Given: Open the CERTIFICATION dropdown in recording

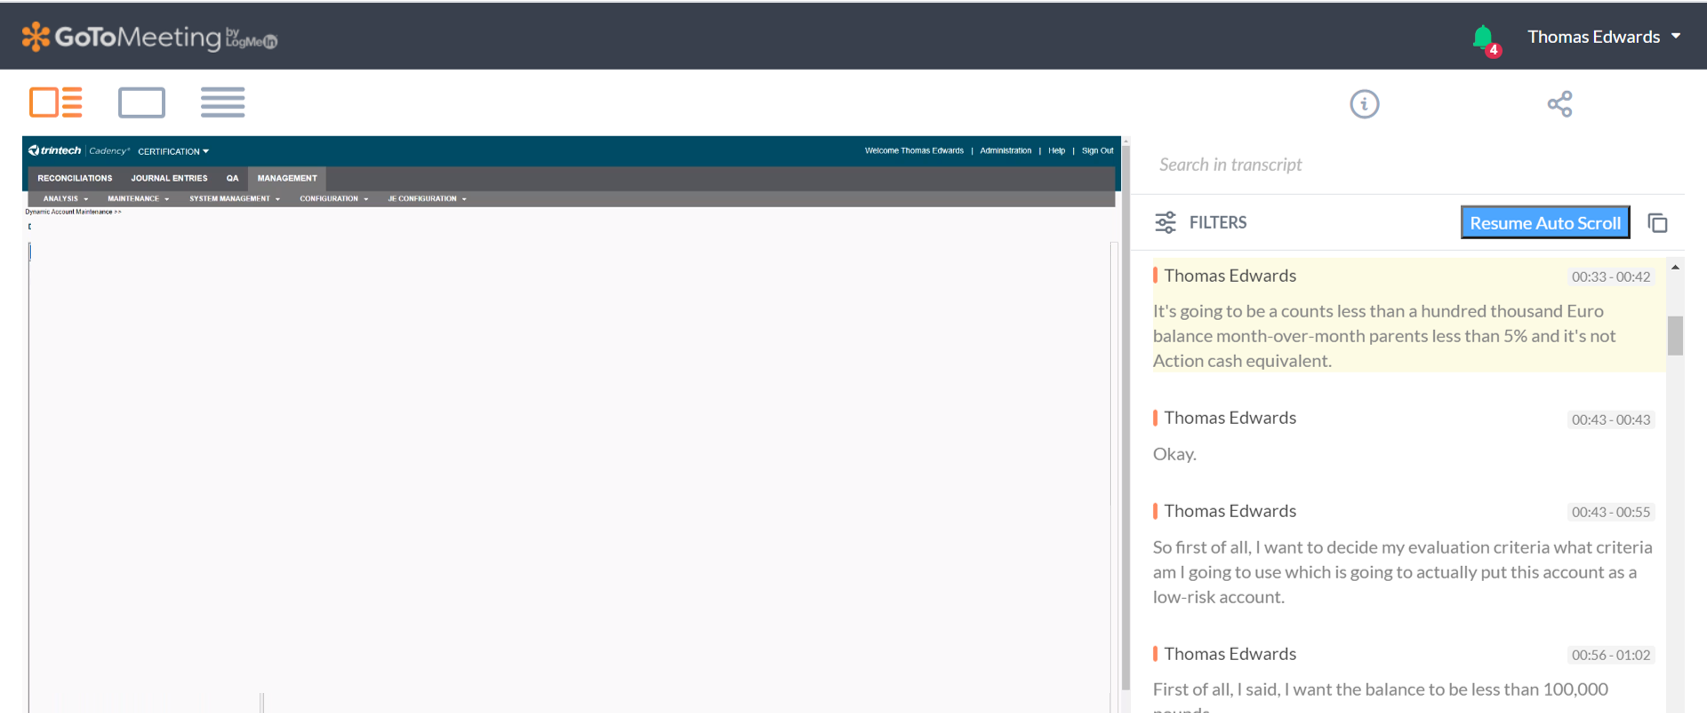Looking at the screenshot, I should coord(173,152).
